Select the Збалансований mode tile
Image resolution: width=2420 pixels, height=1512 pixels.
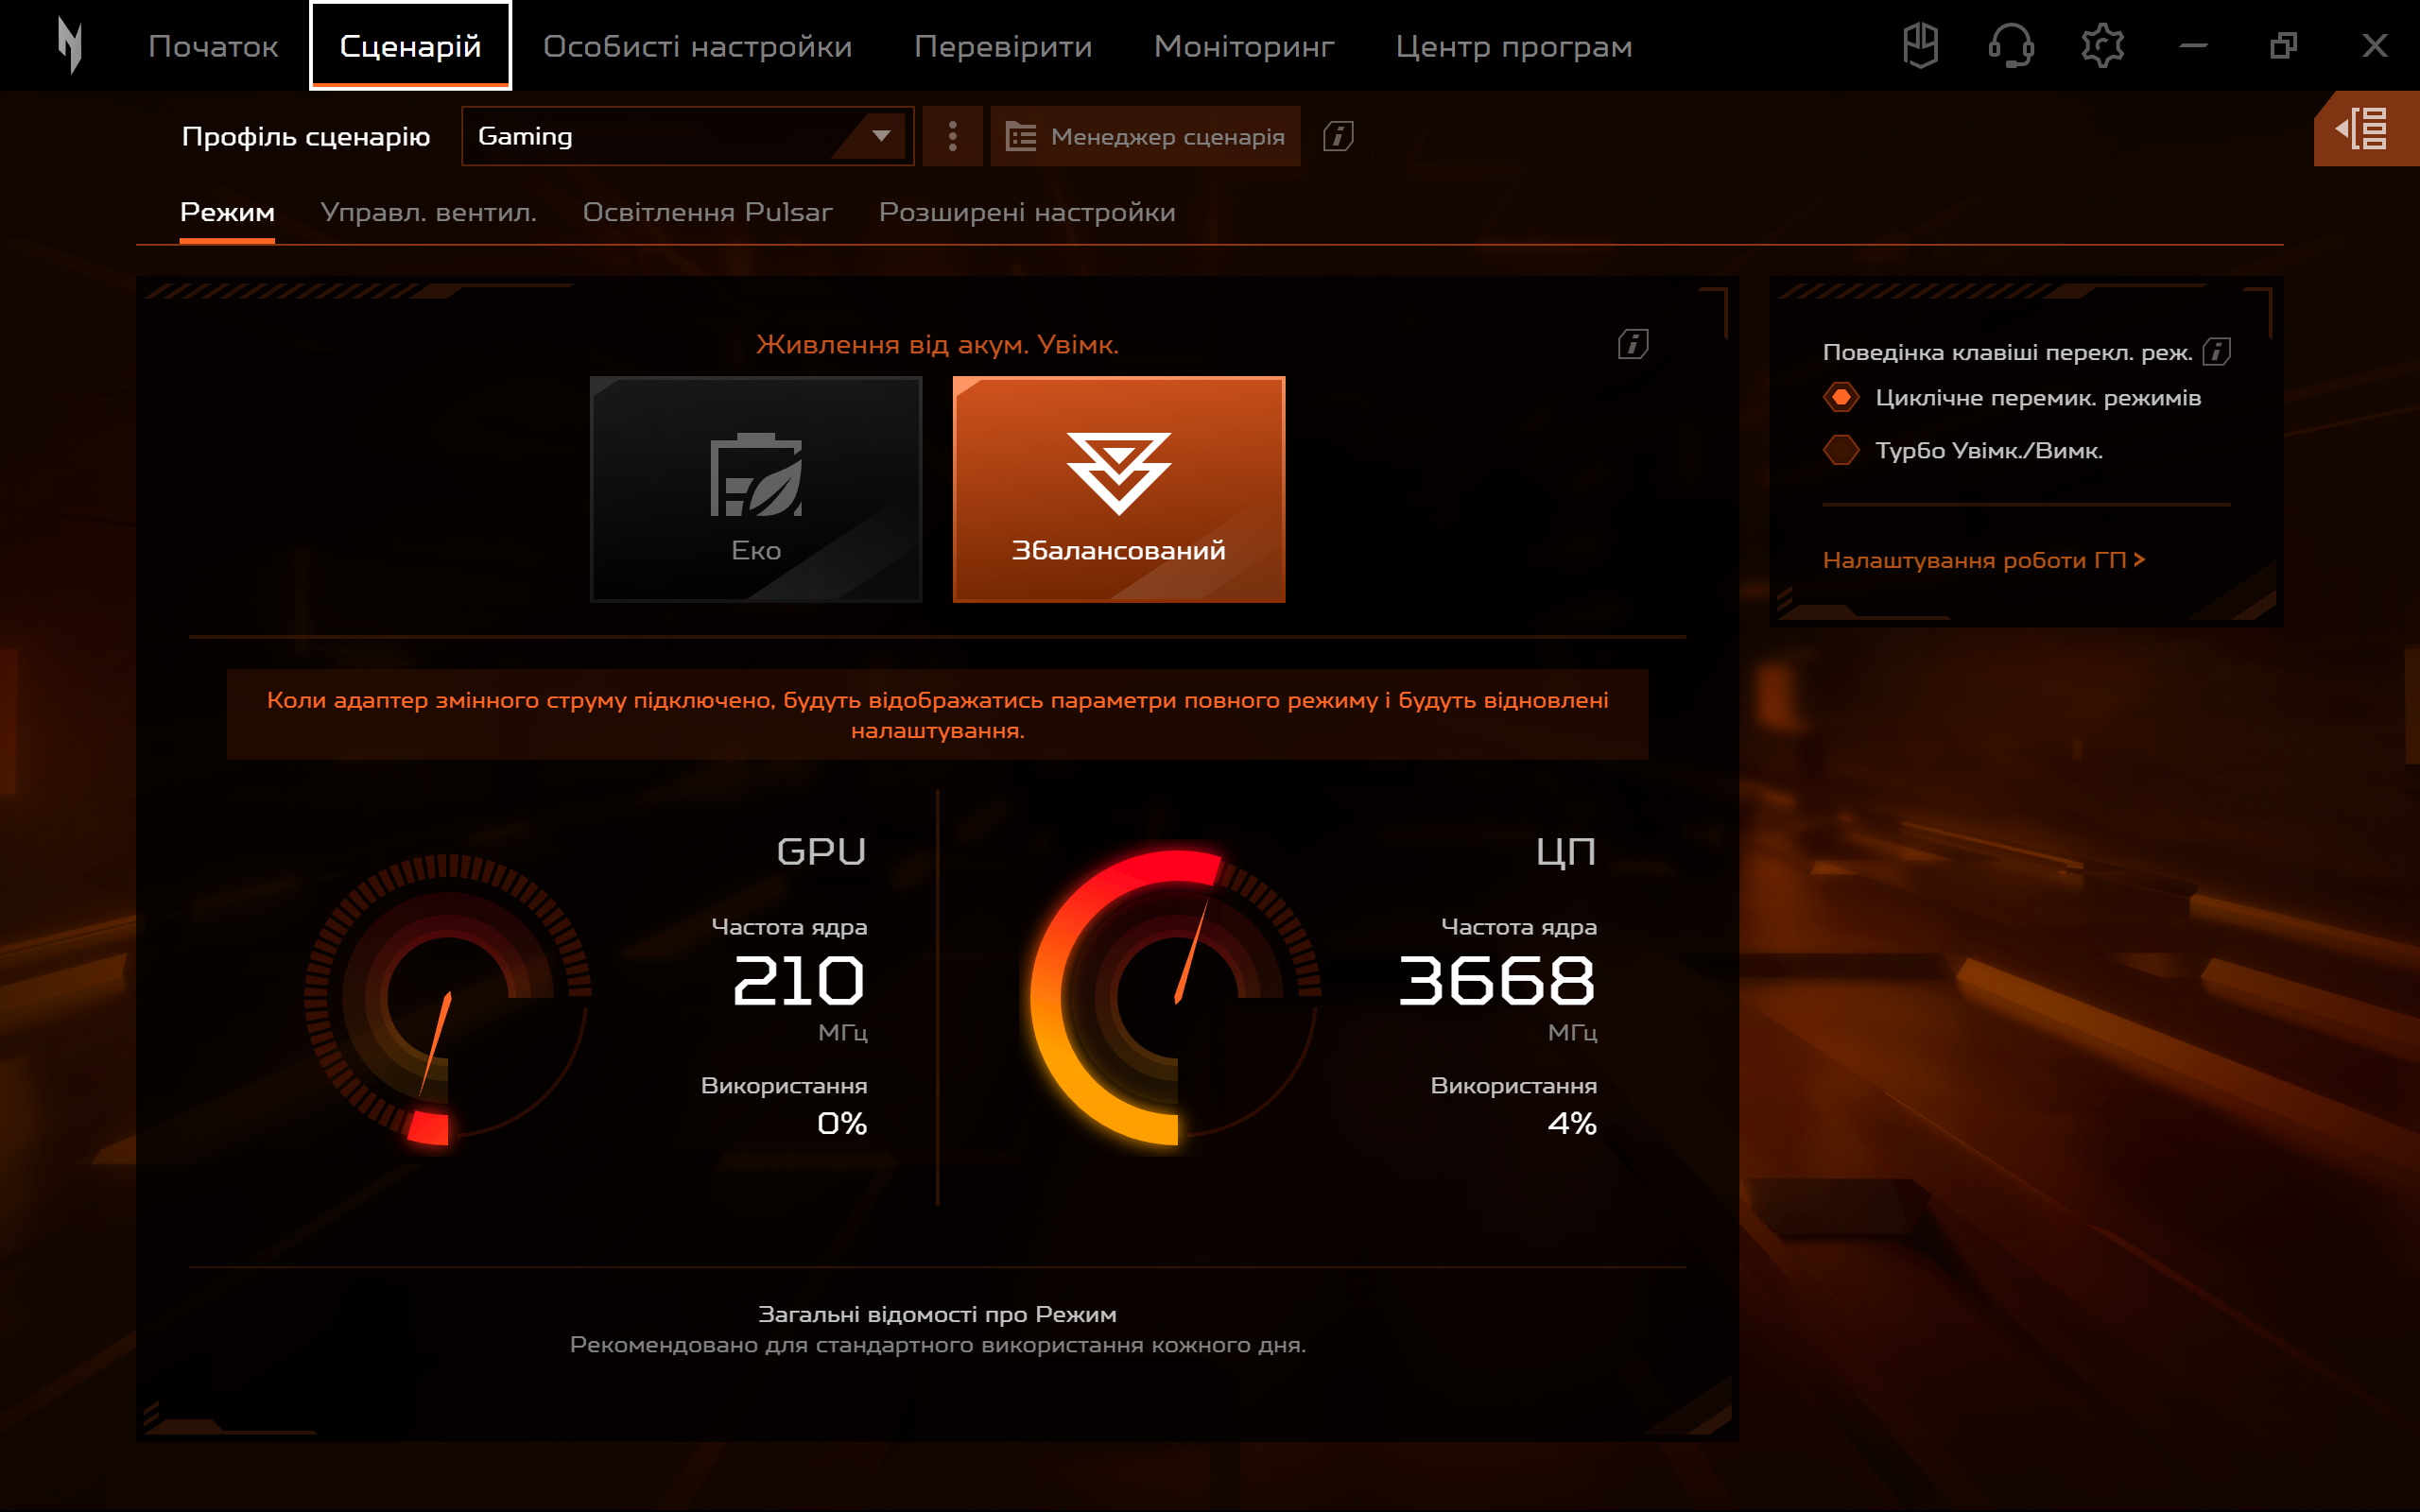(x=1119, y=489)
